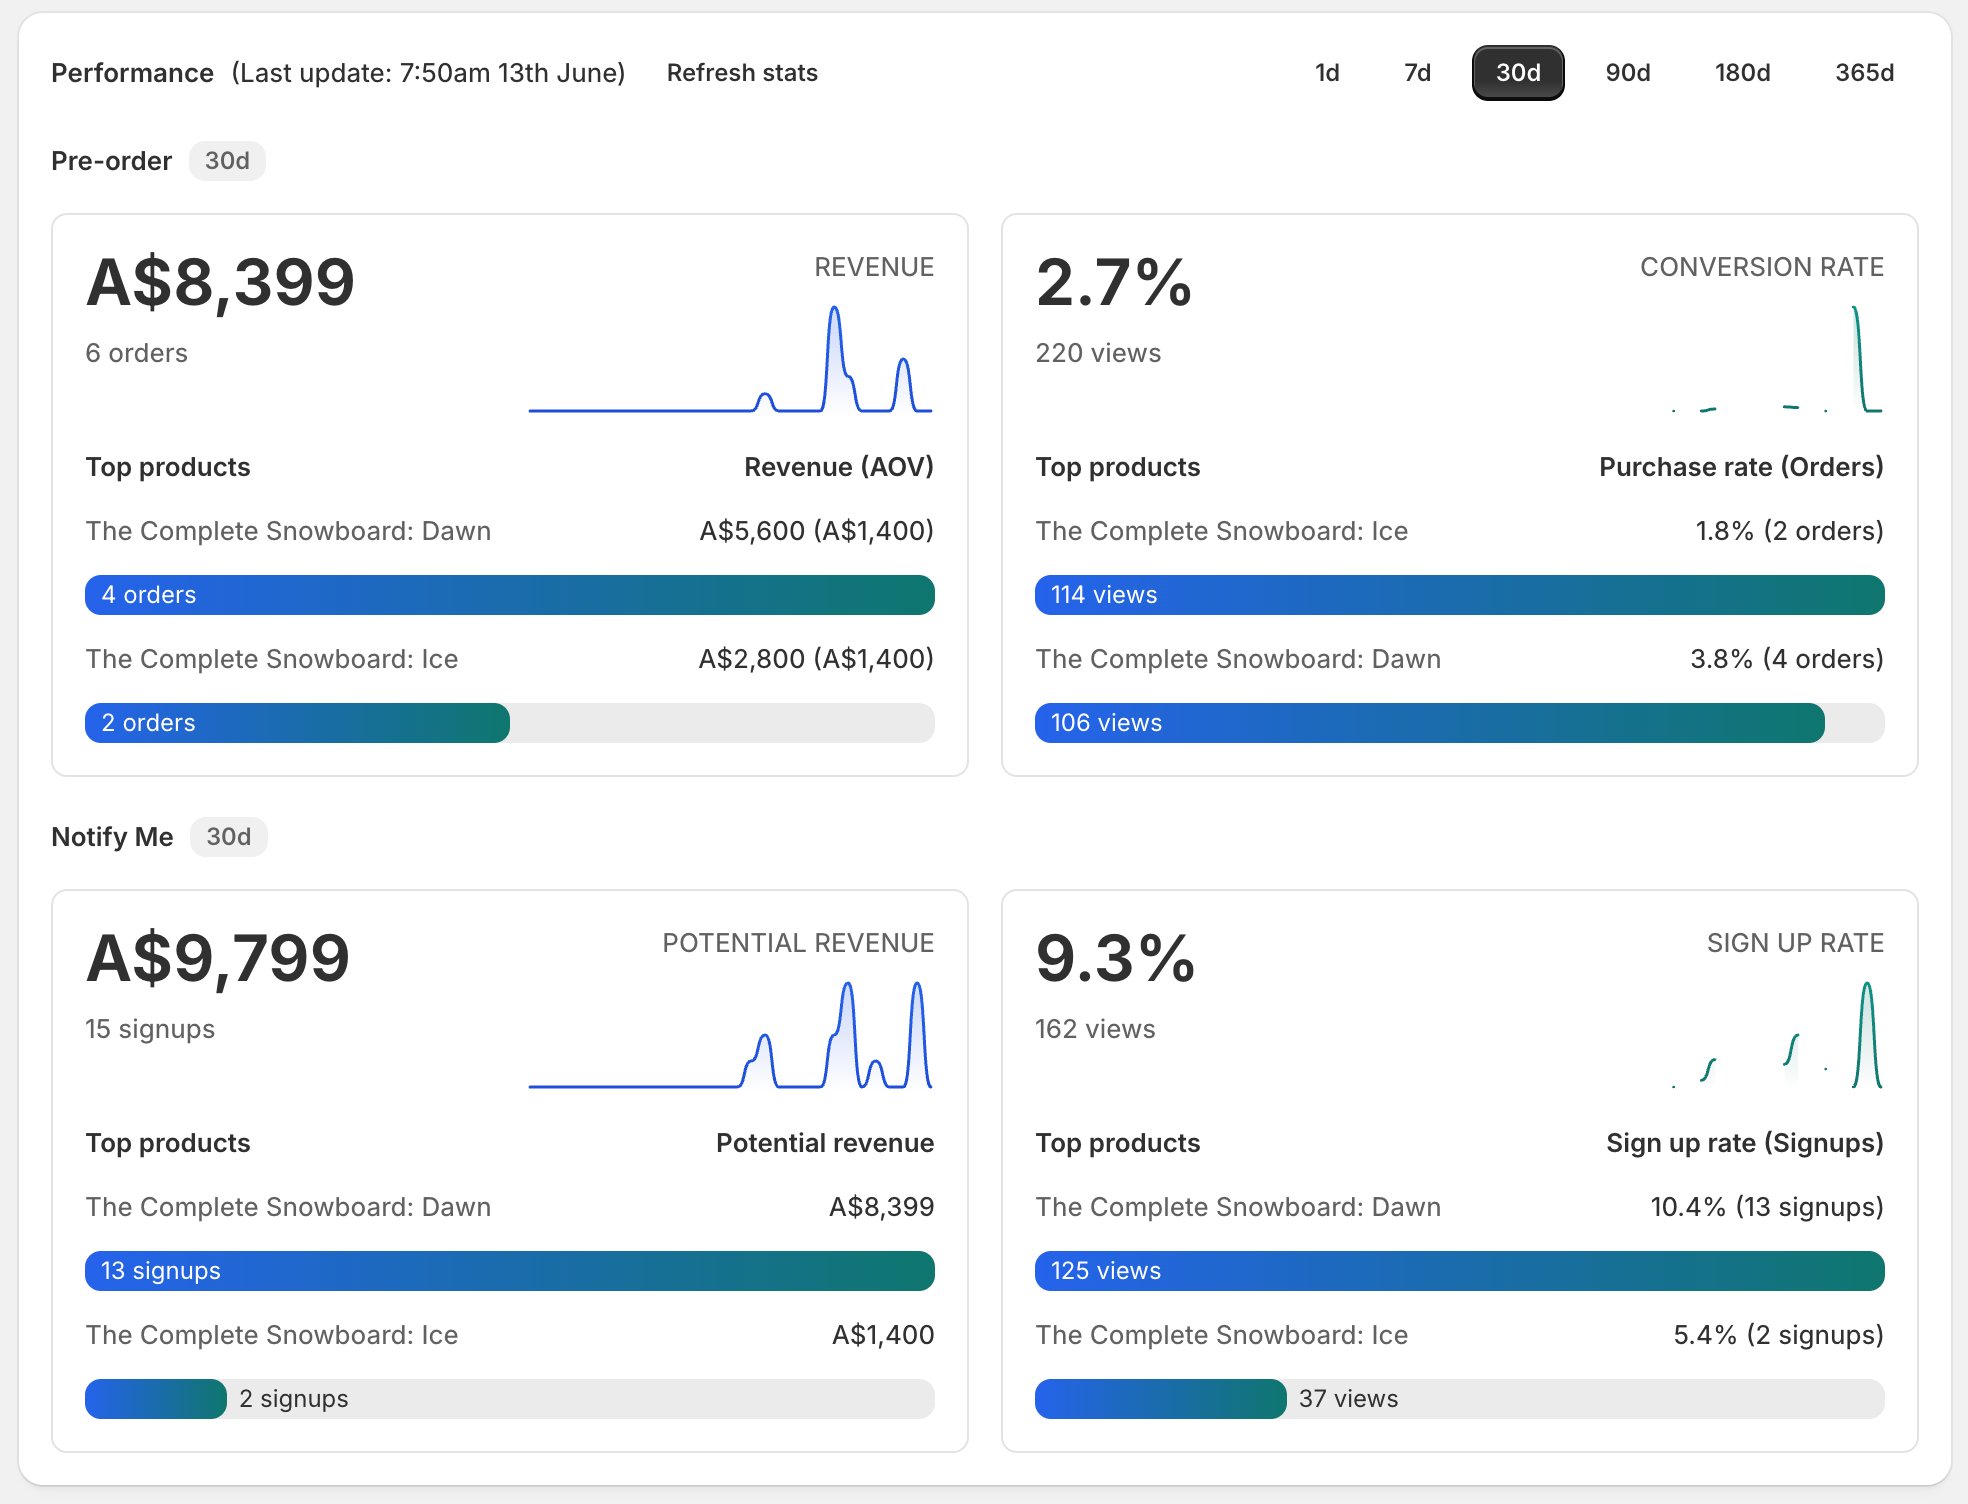
Task: Click the Pre-order section heading
Action: pyautogui.click(x=111, y=161)
